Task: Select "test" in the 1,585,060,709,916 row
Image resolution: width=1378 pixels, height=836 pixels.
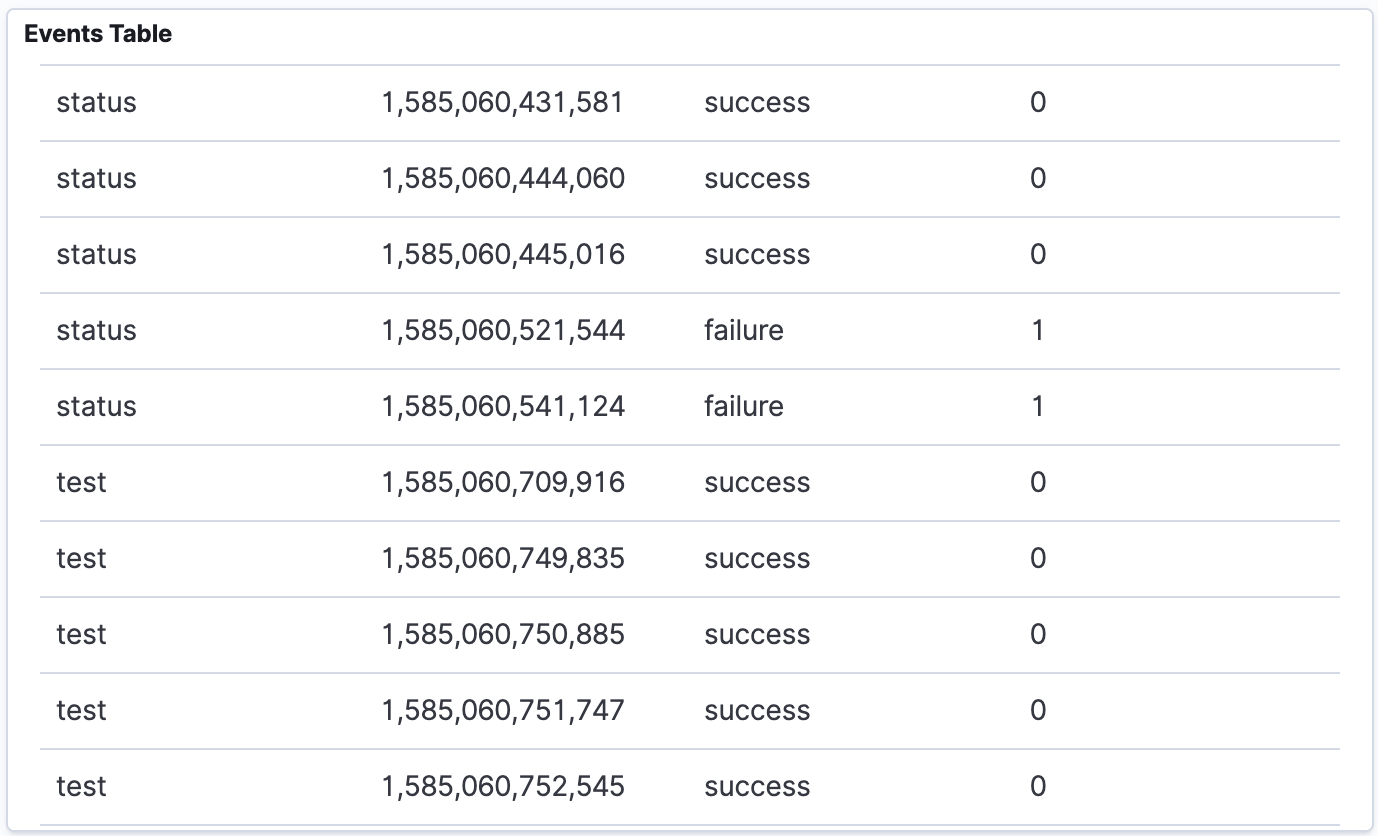Action: [81, 483]
